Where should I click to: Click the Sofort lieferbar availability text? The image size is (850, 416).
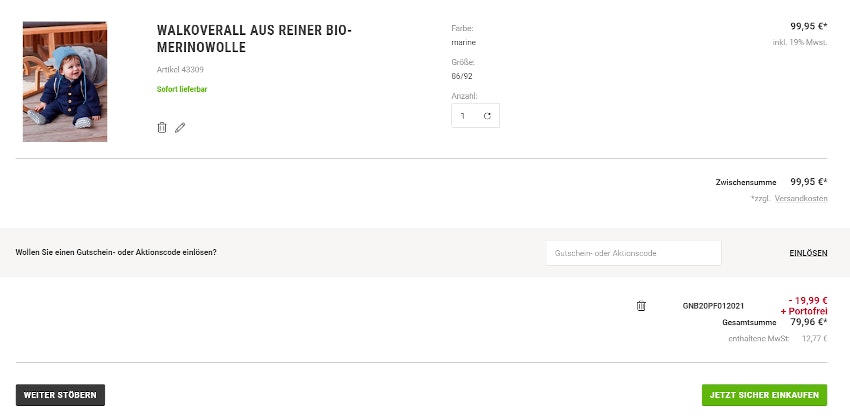(x=182, y=89)
